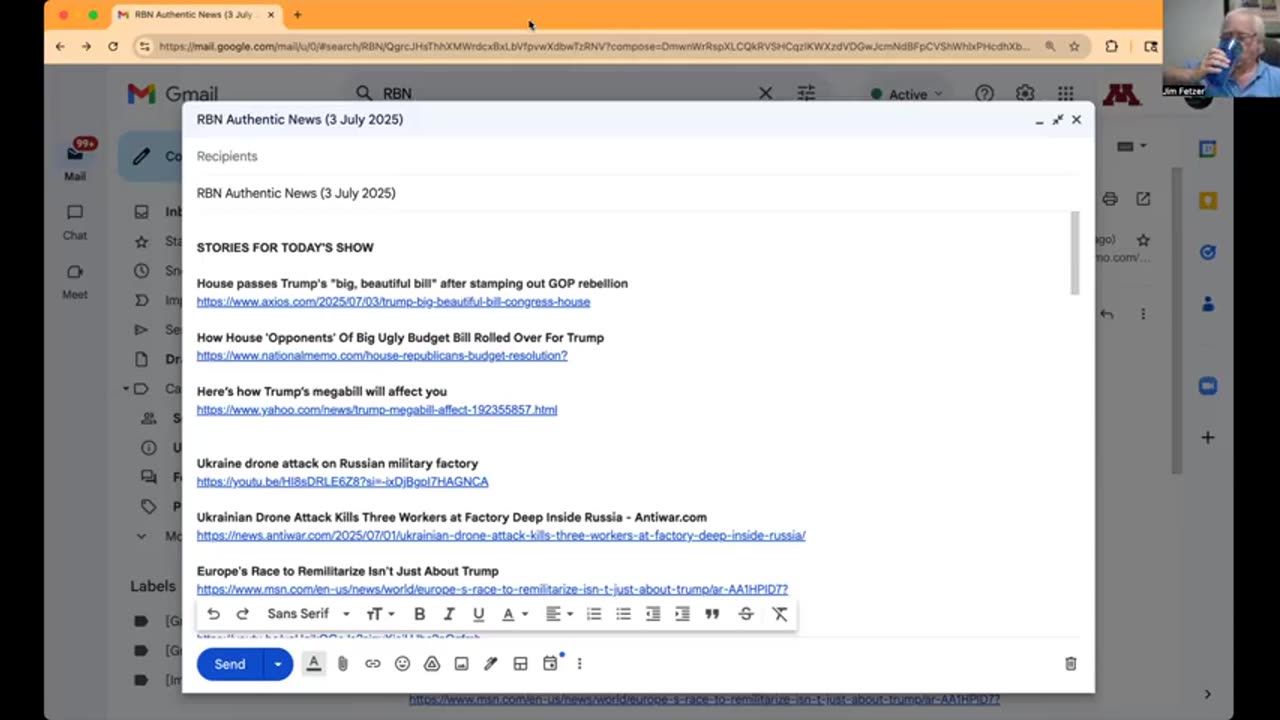Open the Sans Serif font dropdown
The width and height of the screenshot is (1280, 720).
[x=308, y=614]
